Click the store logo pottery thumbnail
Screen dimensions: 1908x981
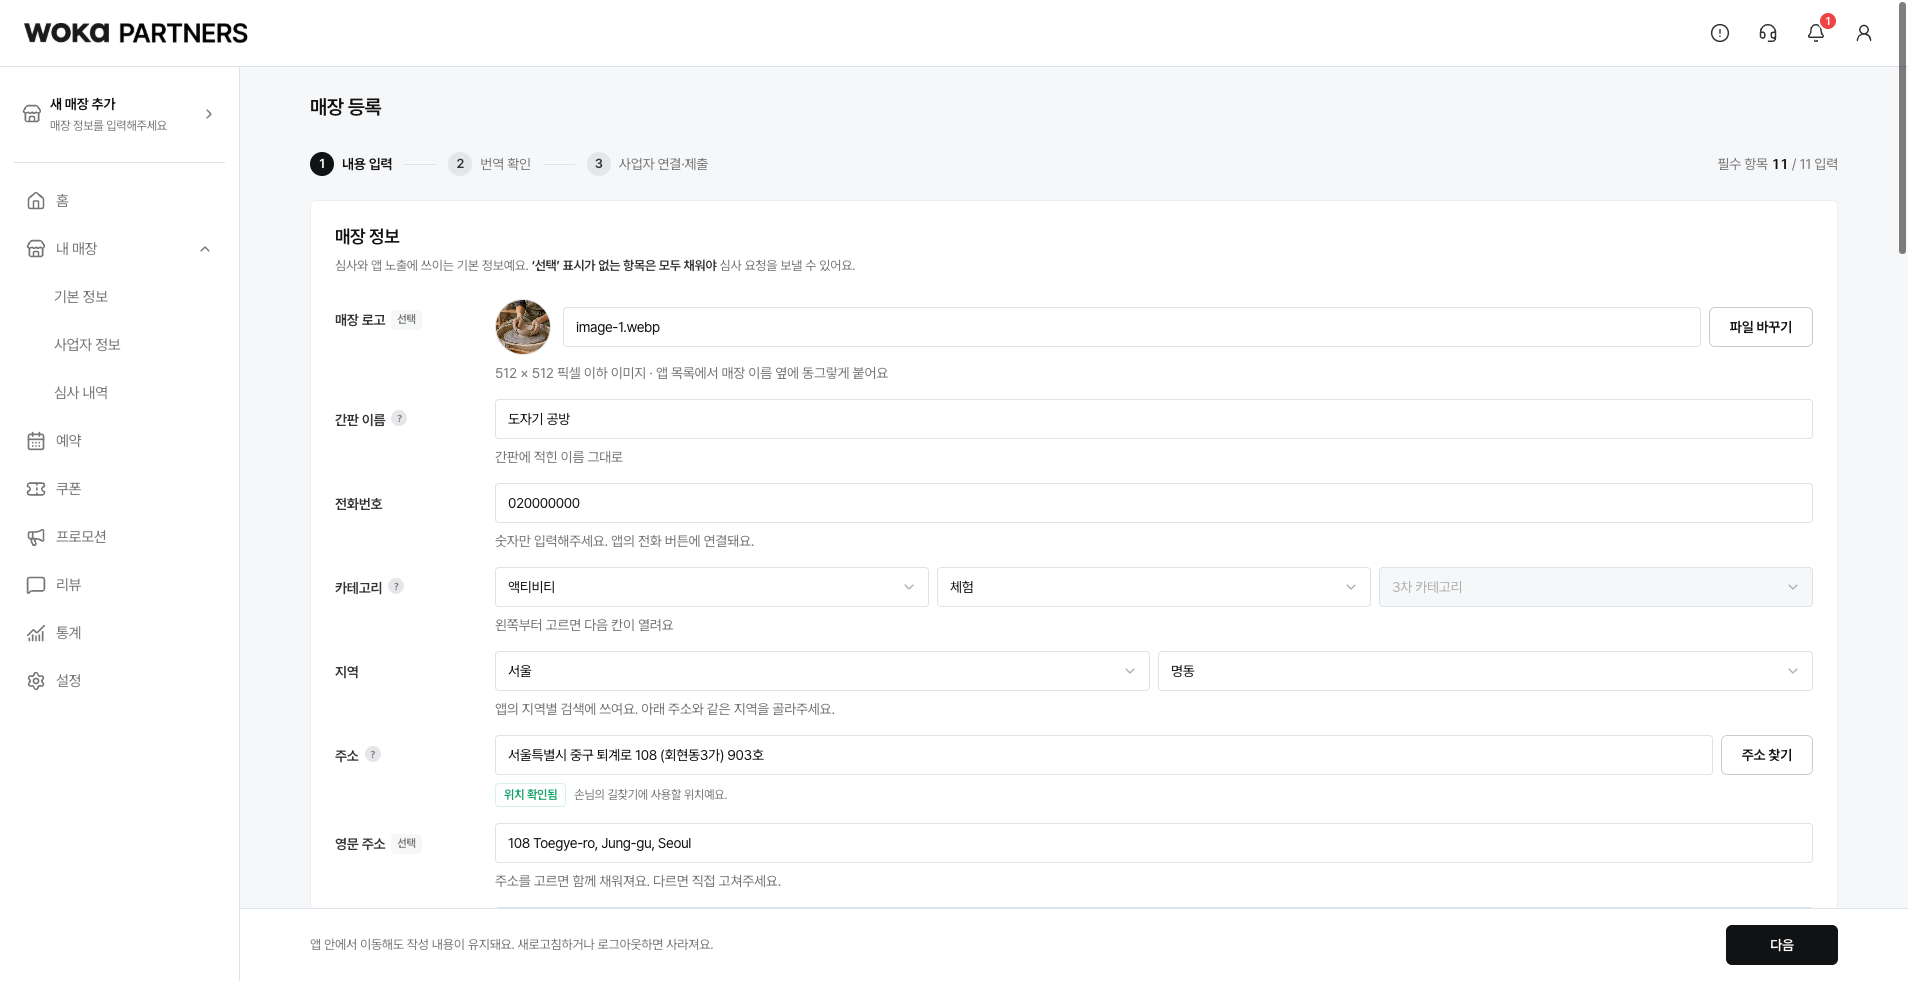click(x=523, y=327)
